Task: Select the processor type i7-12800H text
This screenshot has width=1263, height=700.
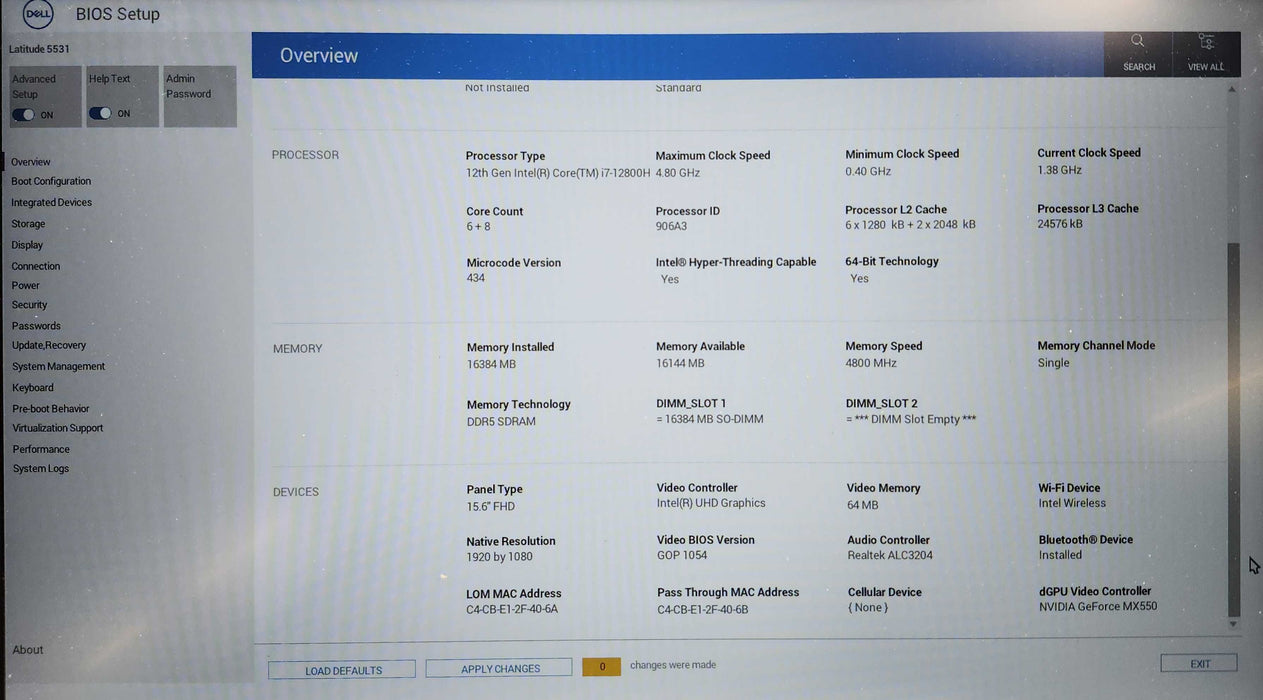Action: [558, 173]
